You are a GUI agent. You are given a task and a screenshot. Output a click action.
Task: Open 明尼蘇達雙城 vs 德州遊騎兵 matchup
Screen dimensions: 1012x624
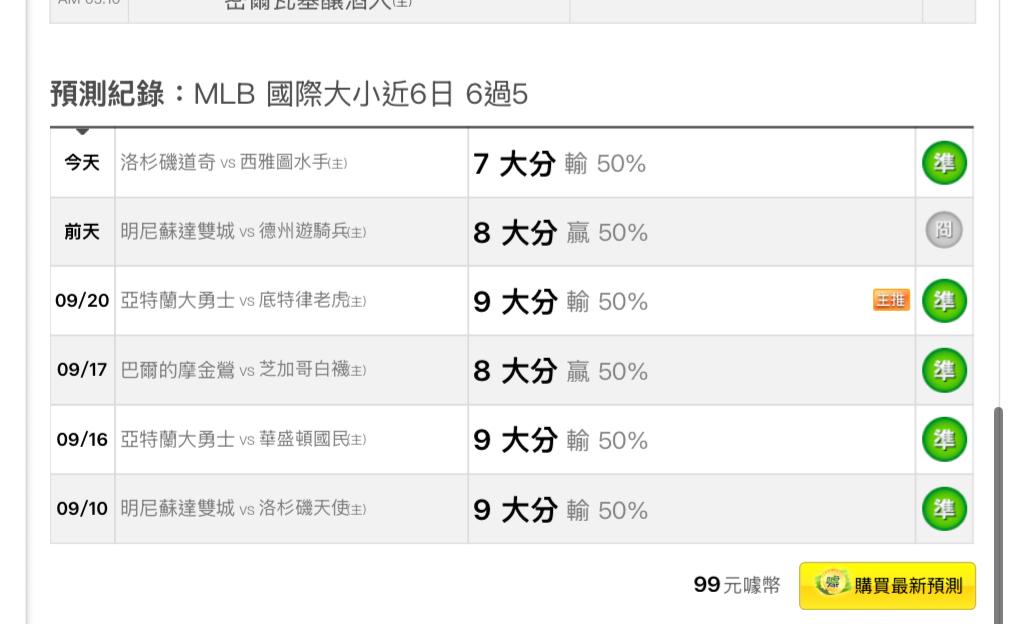(243, 232)
